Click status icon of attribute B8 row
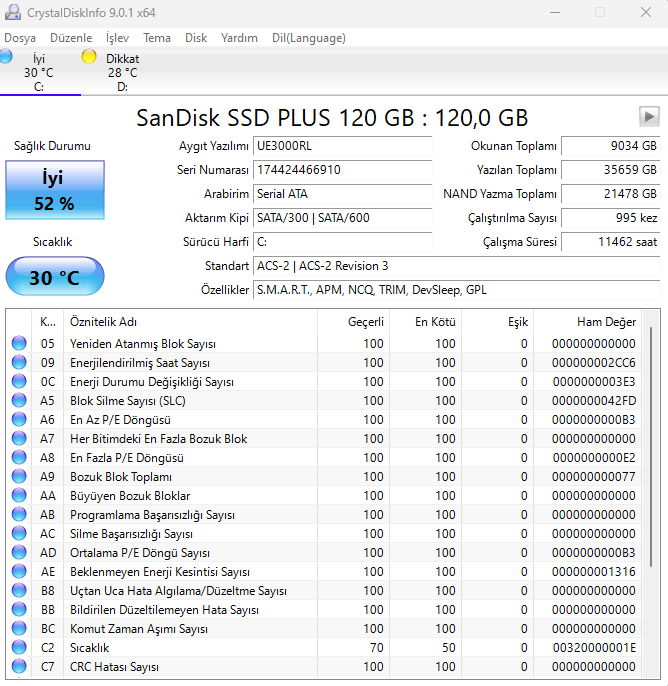Viewport: 668px width, 686px height. point(19,591)
